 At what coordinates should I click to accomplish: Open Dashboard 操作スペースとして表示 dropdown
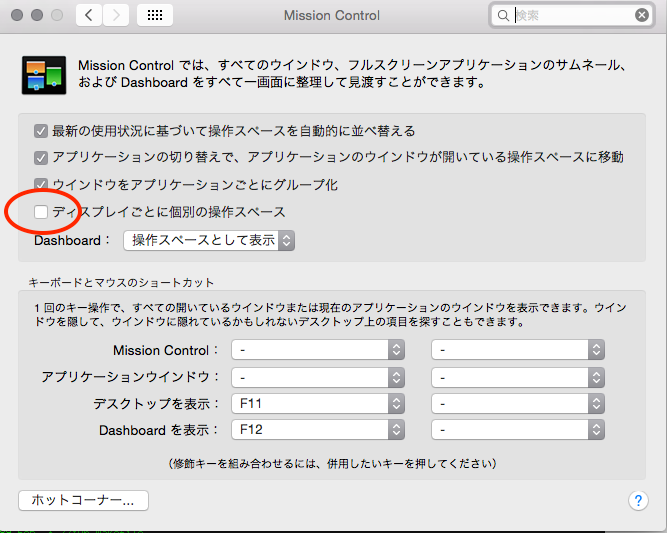point(209,240)
